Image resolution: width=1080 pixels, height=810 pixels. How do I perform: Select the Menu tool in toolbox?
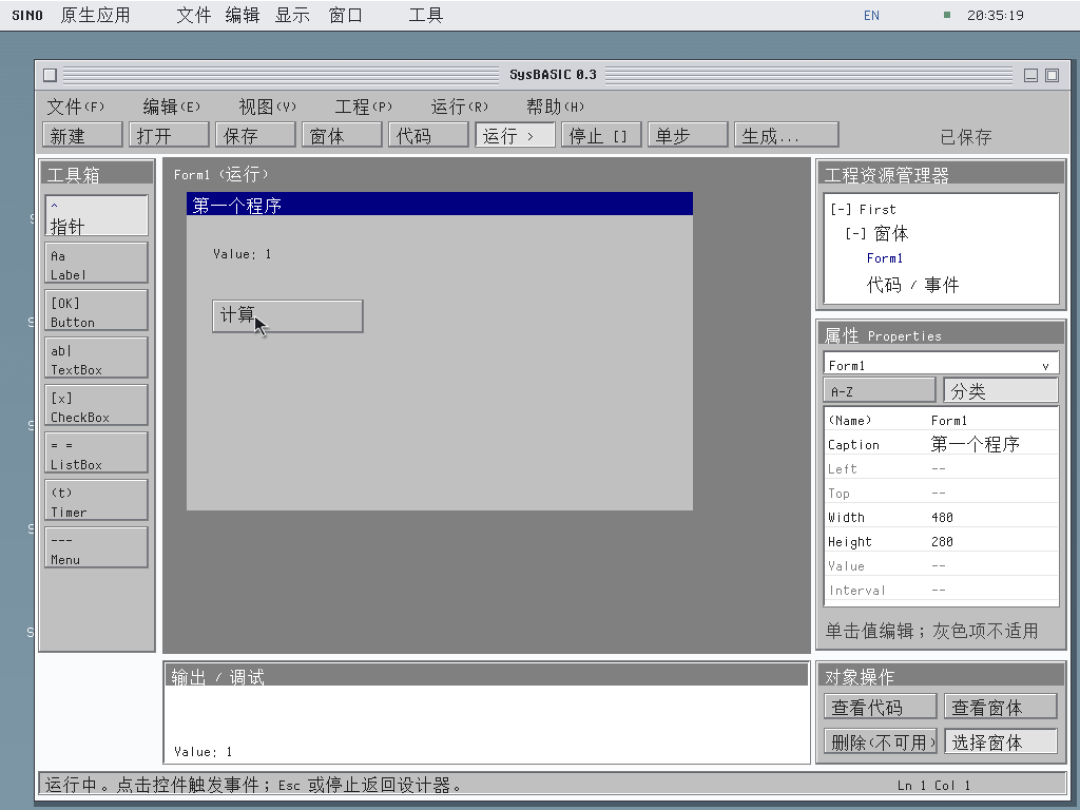pyautogui.click(x=96, y=548)
